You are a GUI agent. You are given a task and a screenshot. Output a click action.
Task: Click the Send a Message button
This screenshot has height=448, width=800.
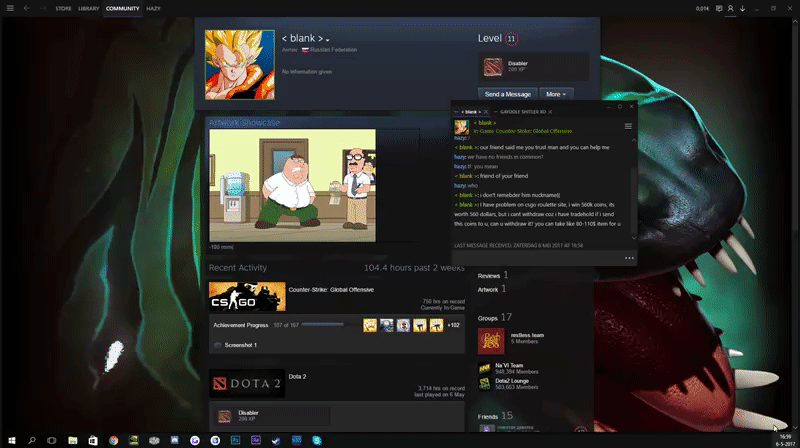click(508, 94)
